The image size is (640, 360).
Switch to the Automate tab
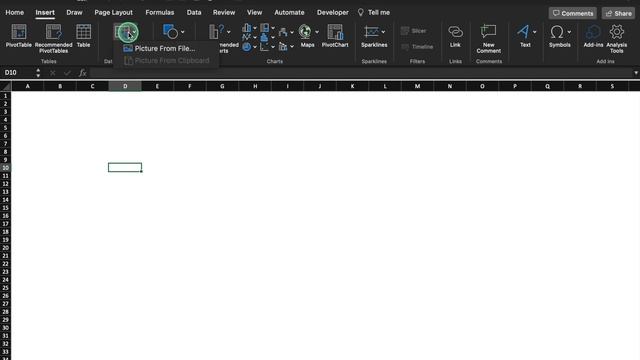click(289, 13)
